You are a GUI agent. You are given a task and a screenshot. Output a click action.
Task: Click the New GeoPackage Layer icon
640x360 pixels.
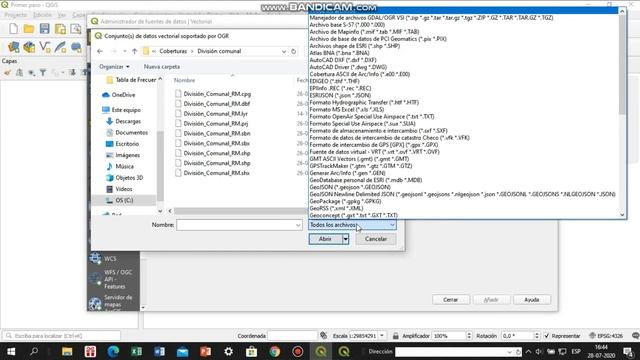(29, 47)
